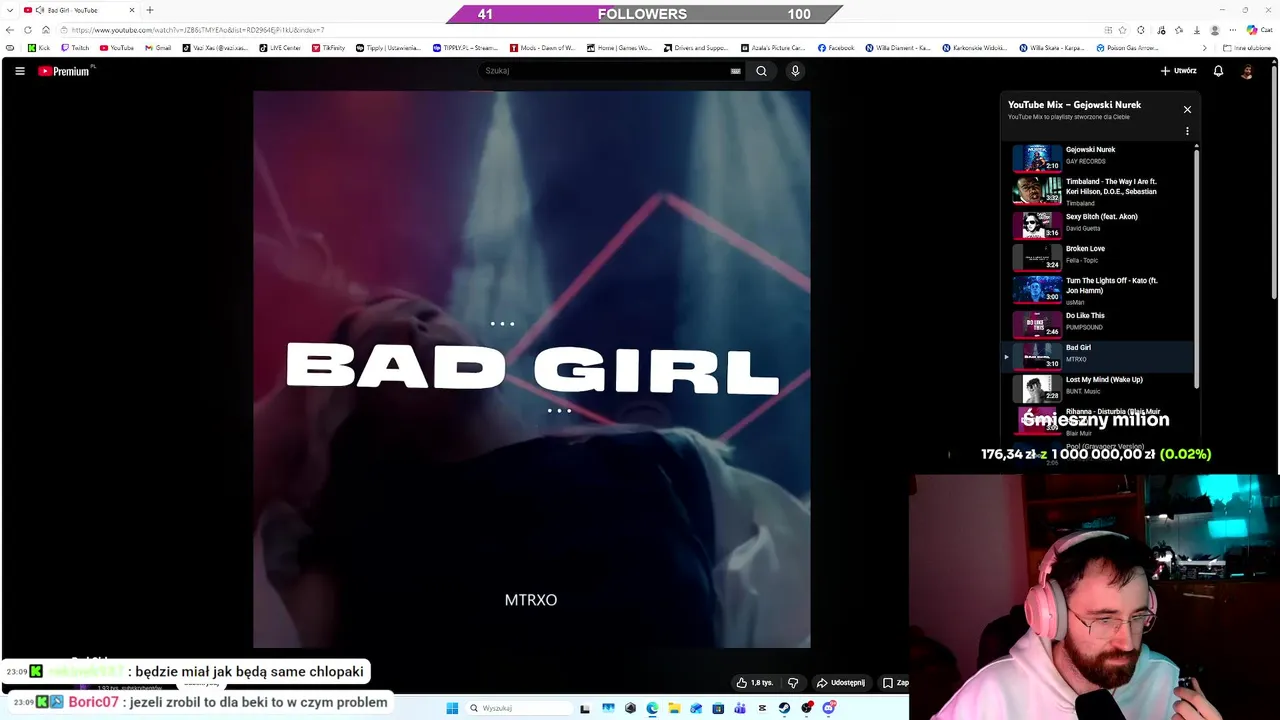Select 'Broken Love' in the playlist
This screenshot has width=1280, height=720.
tap(1099, 256)
